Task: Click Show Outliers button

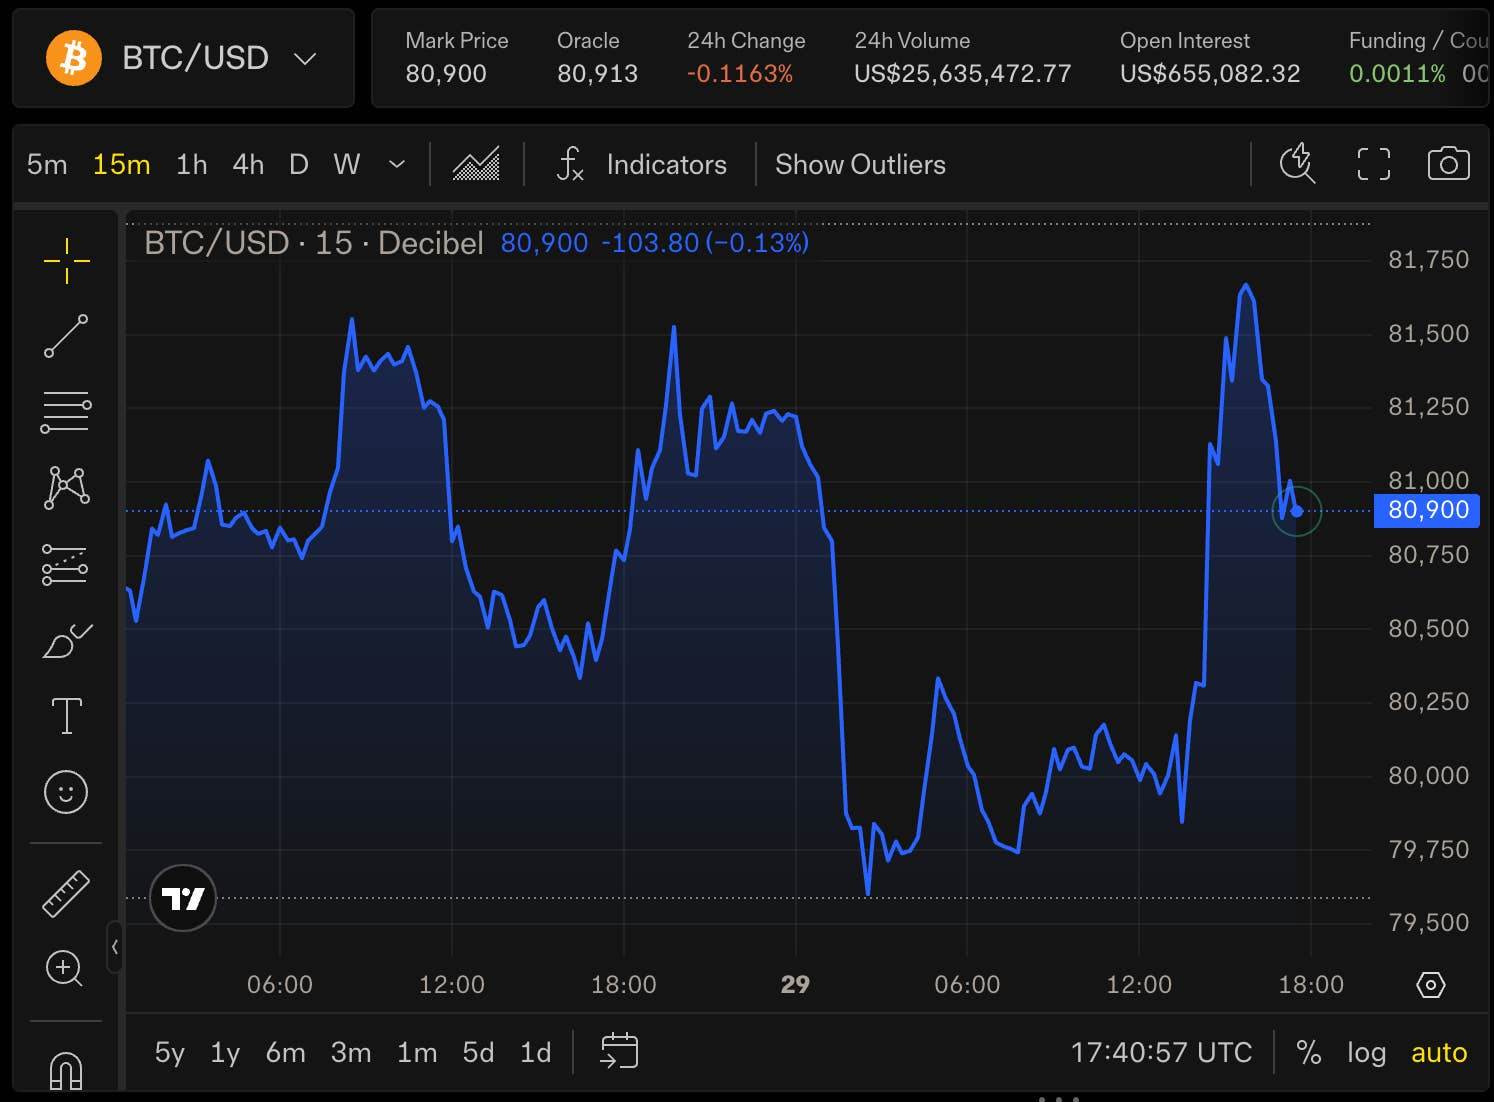Action: [860, 164]
